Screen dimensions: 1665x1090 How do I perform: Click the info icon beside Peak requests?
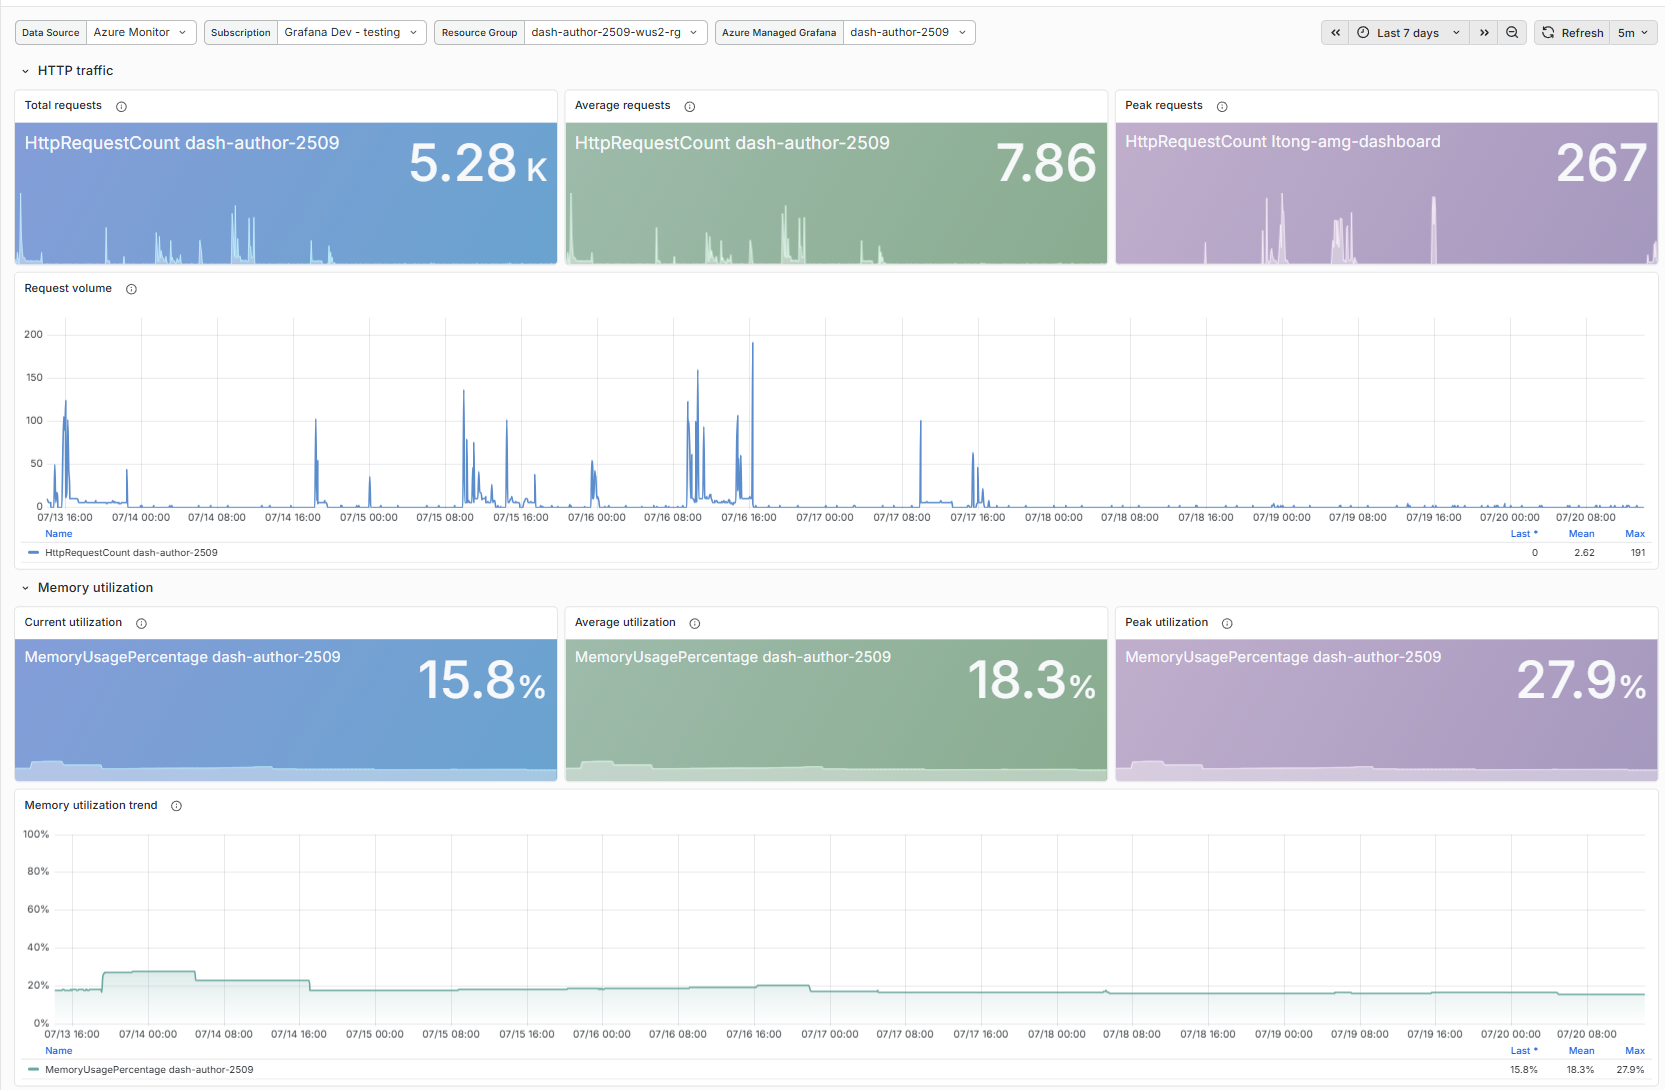[1222, 106]
